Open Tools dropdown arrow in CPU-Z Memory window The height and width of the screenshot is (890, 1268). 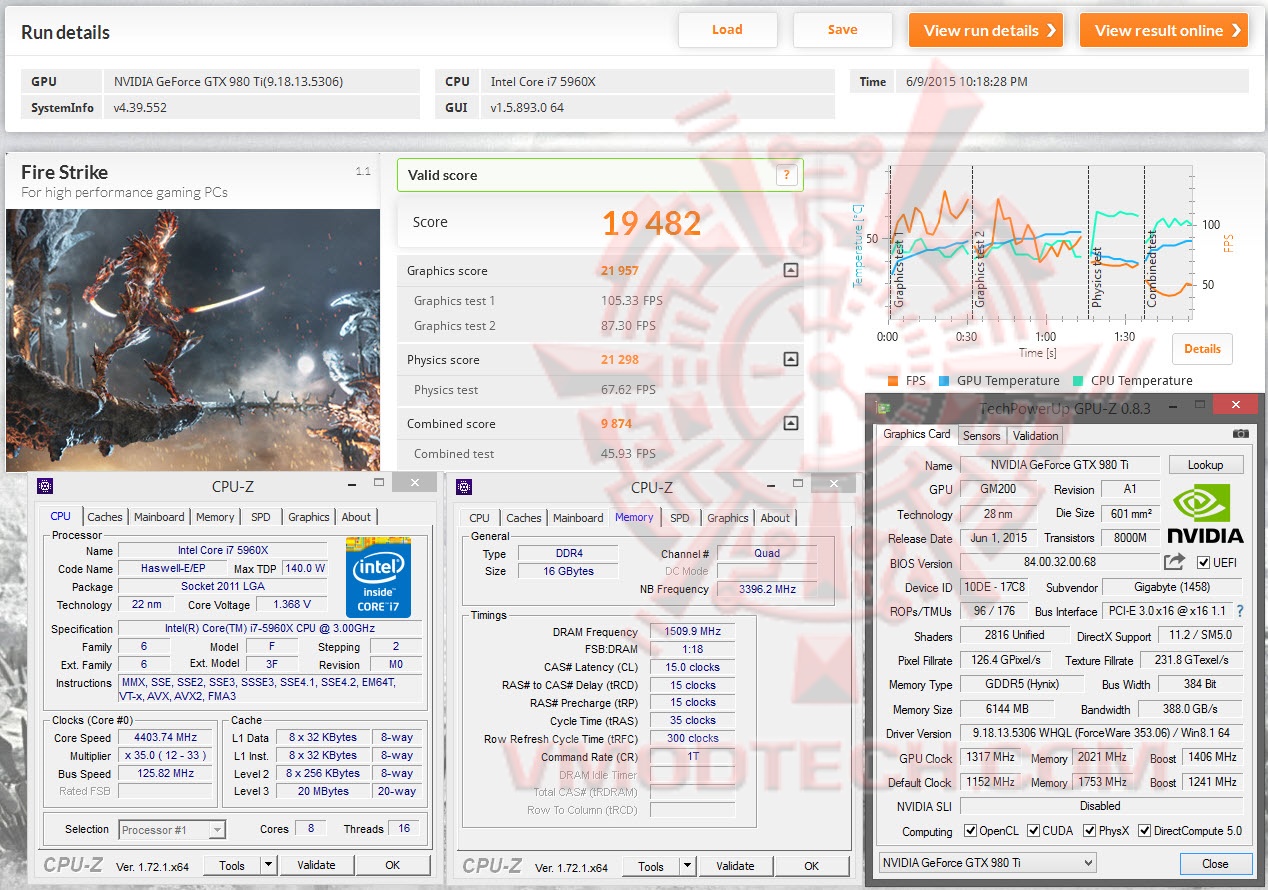[687, 866]
